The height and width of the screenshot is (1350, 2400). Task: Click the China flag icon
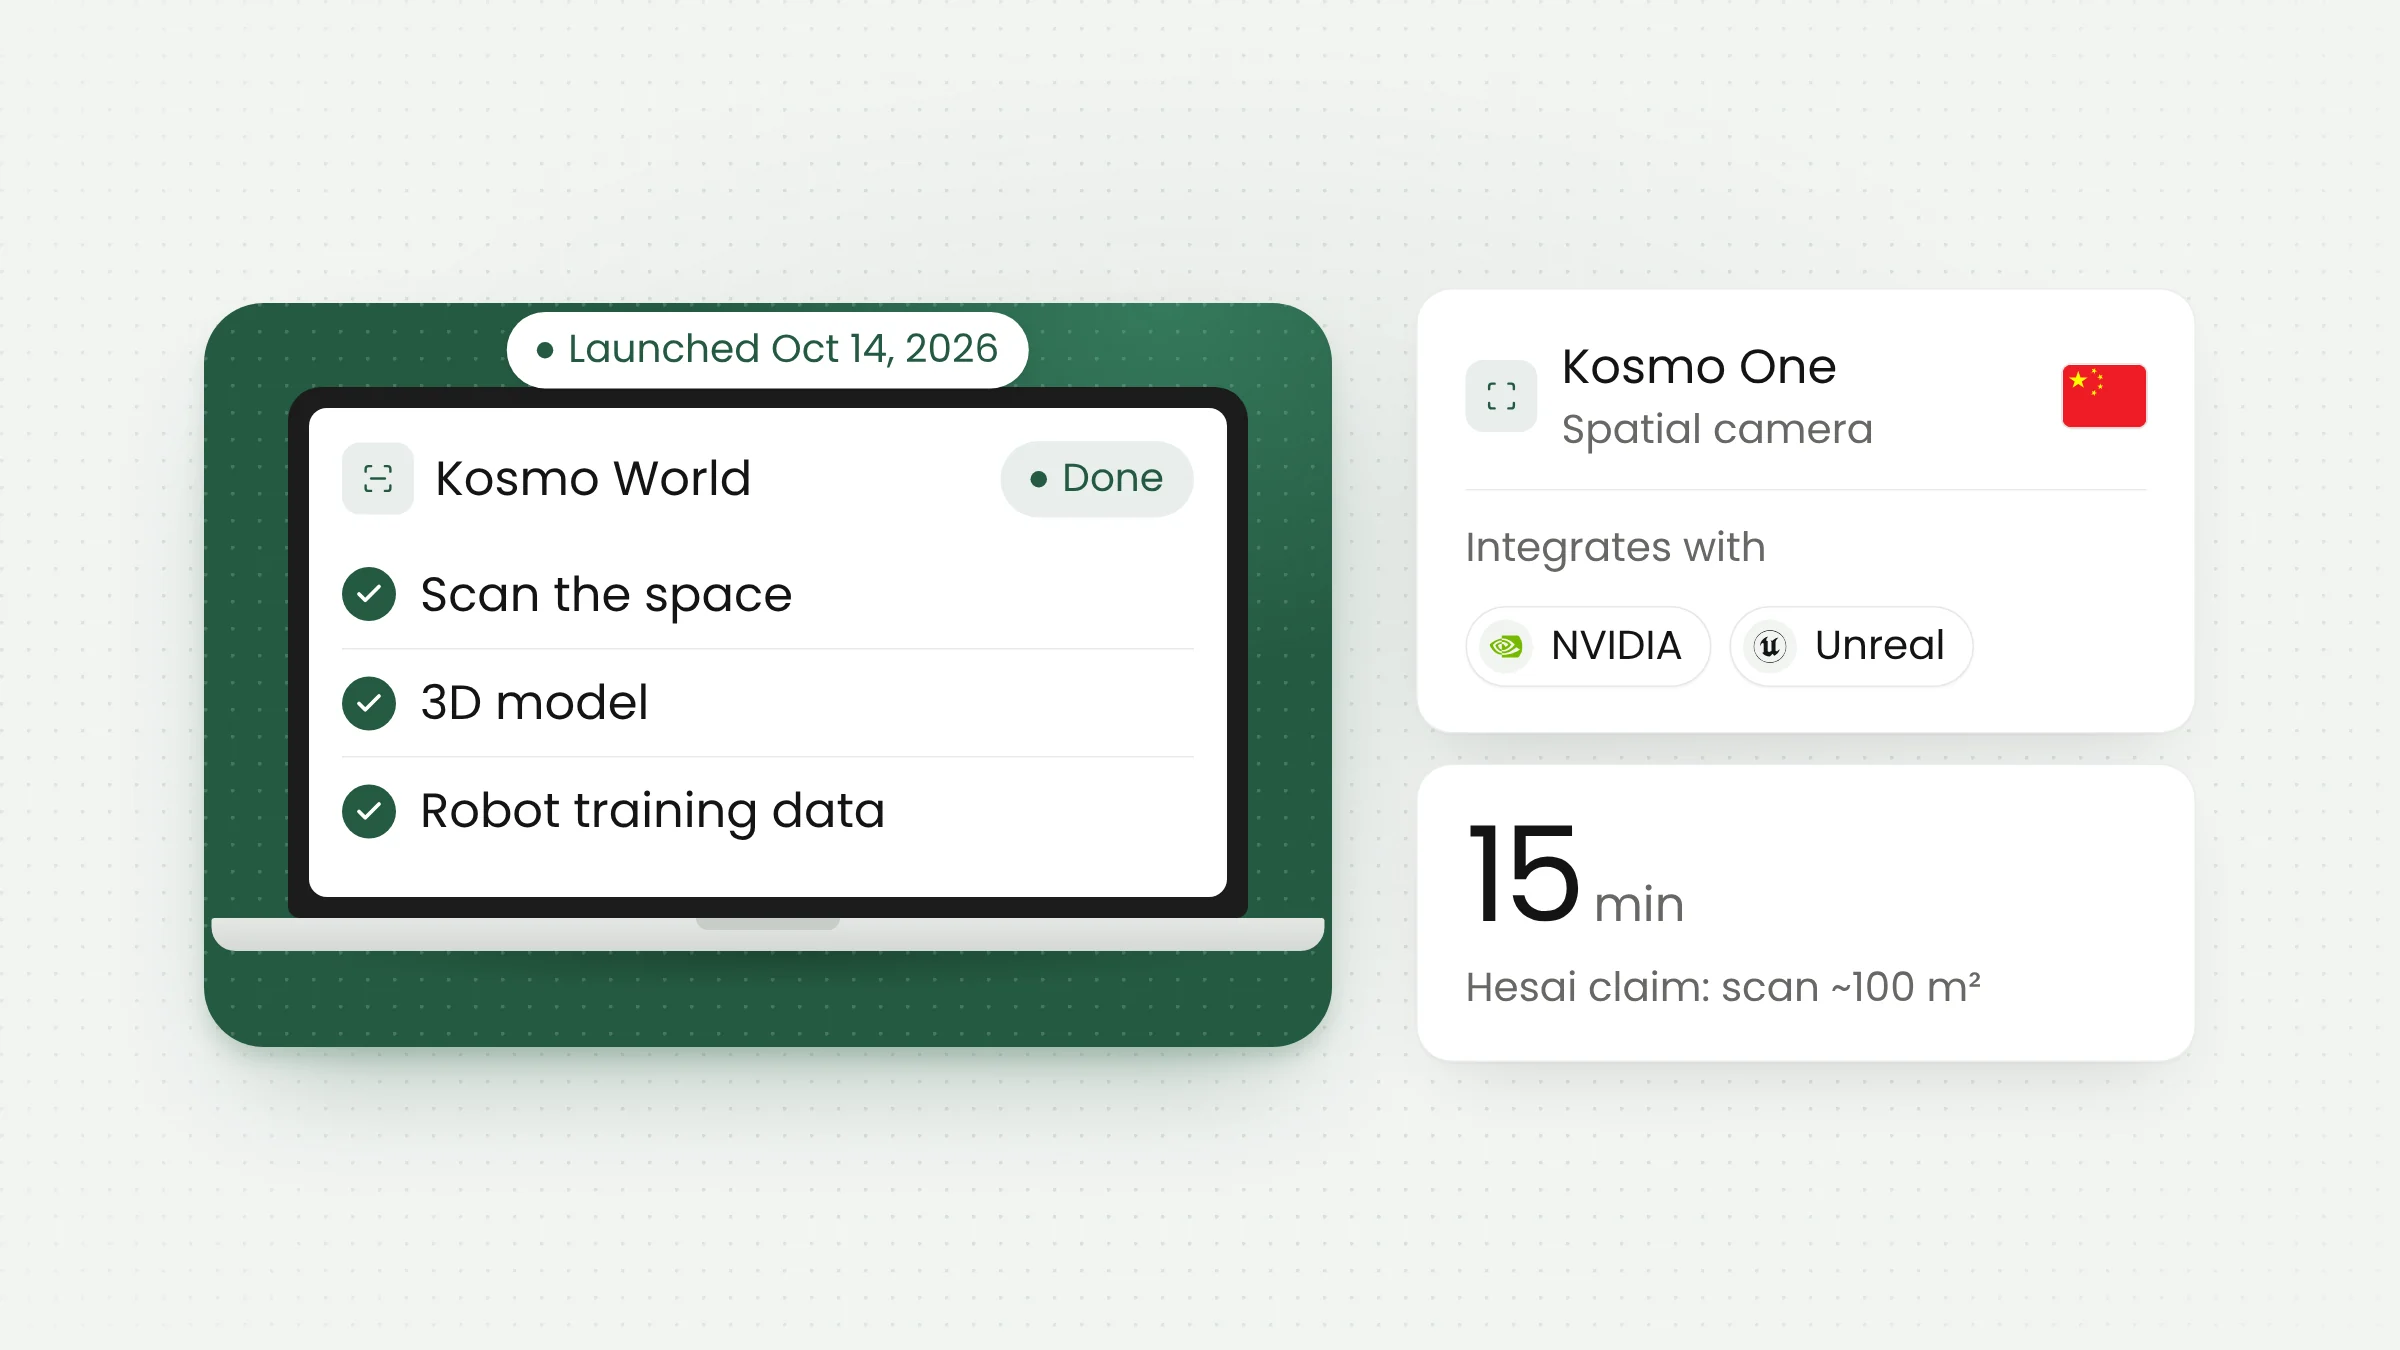[2104, 396]
